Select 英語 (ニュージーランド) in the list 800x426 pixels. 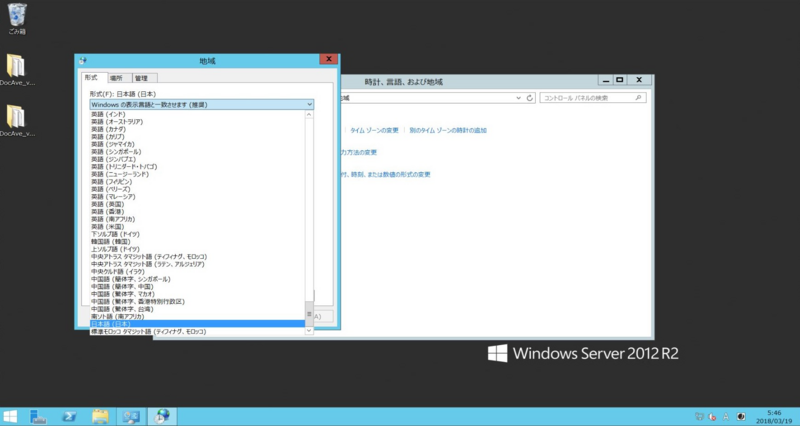[x=197, y=174]
